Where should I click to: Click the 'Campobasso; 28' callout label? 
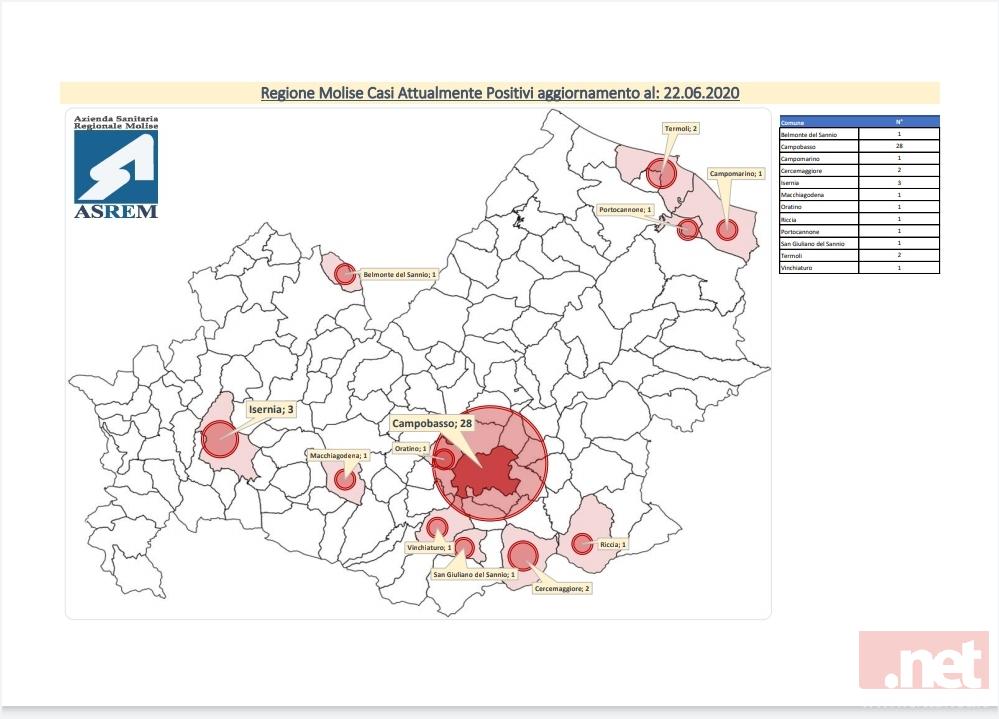click(432, 423)
